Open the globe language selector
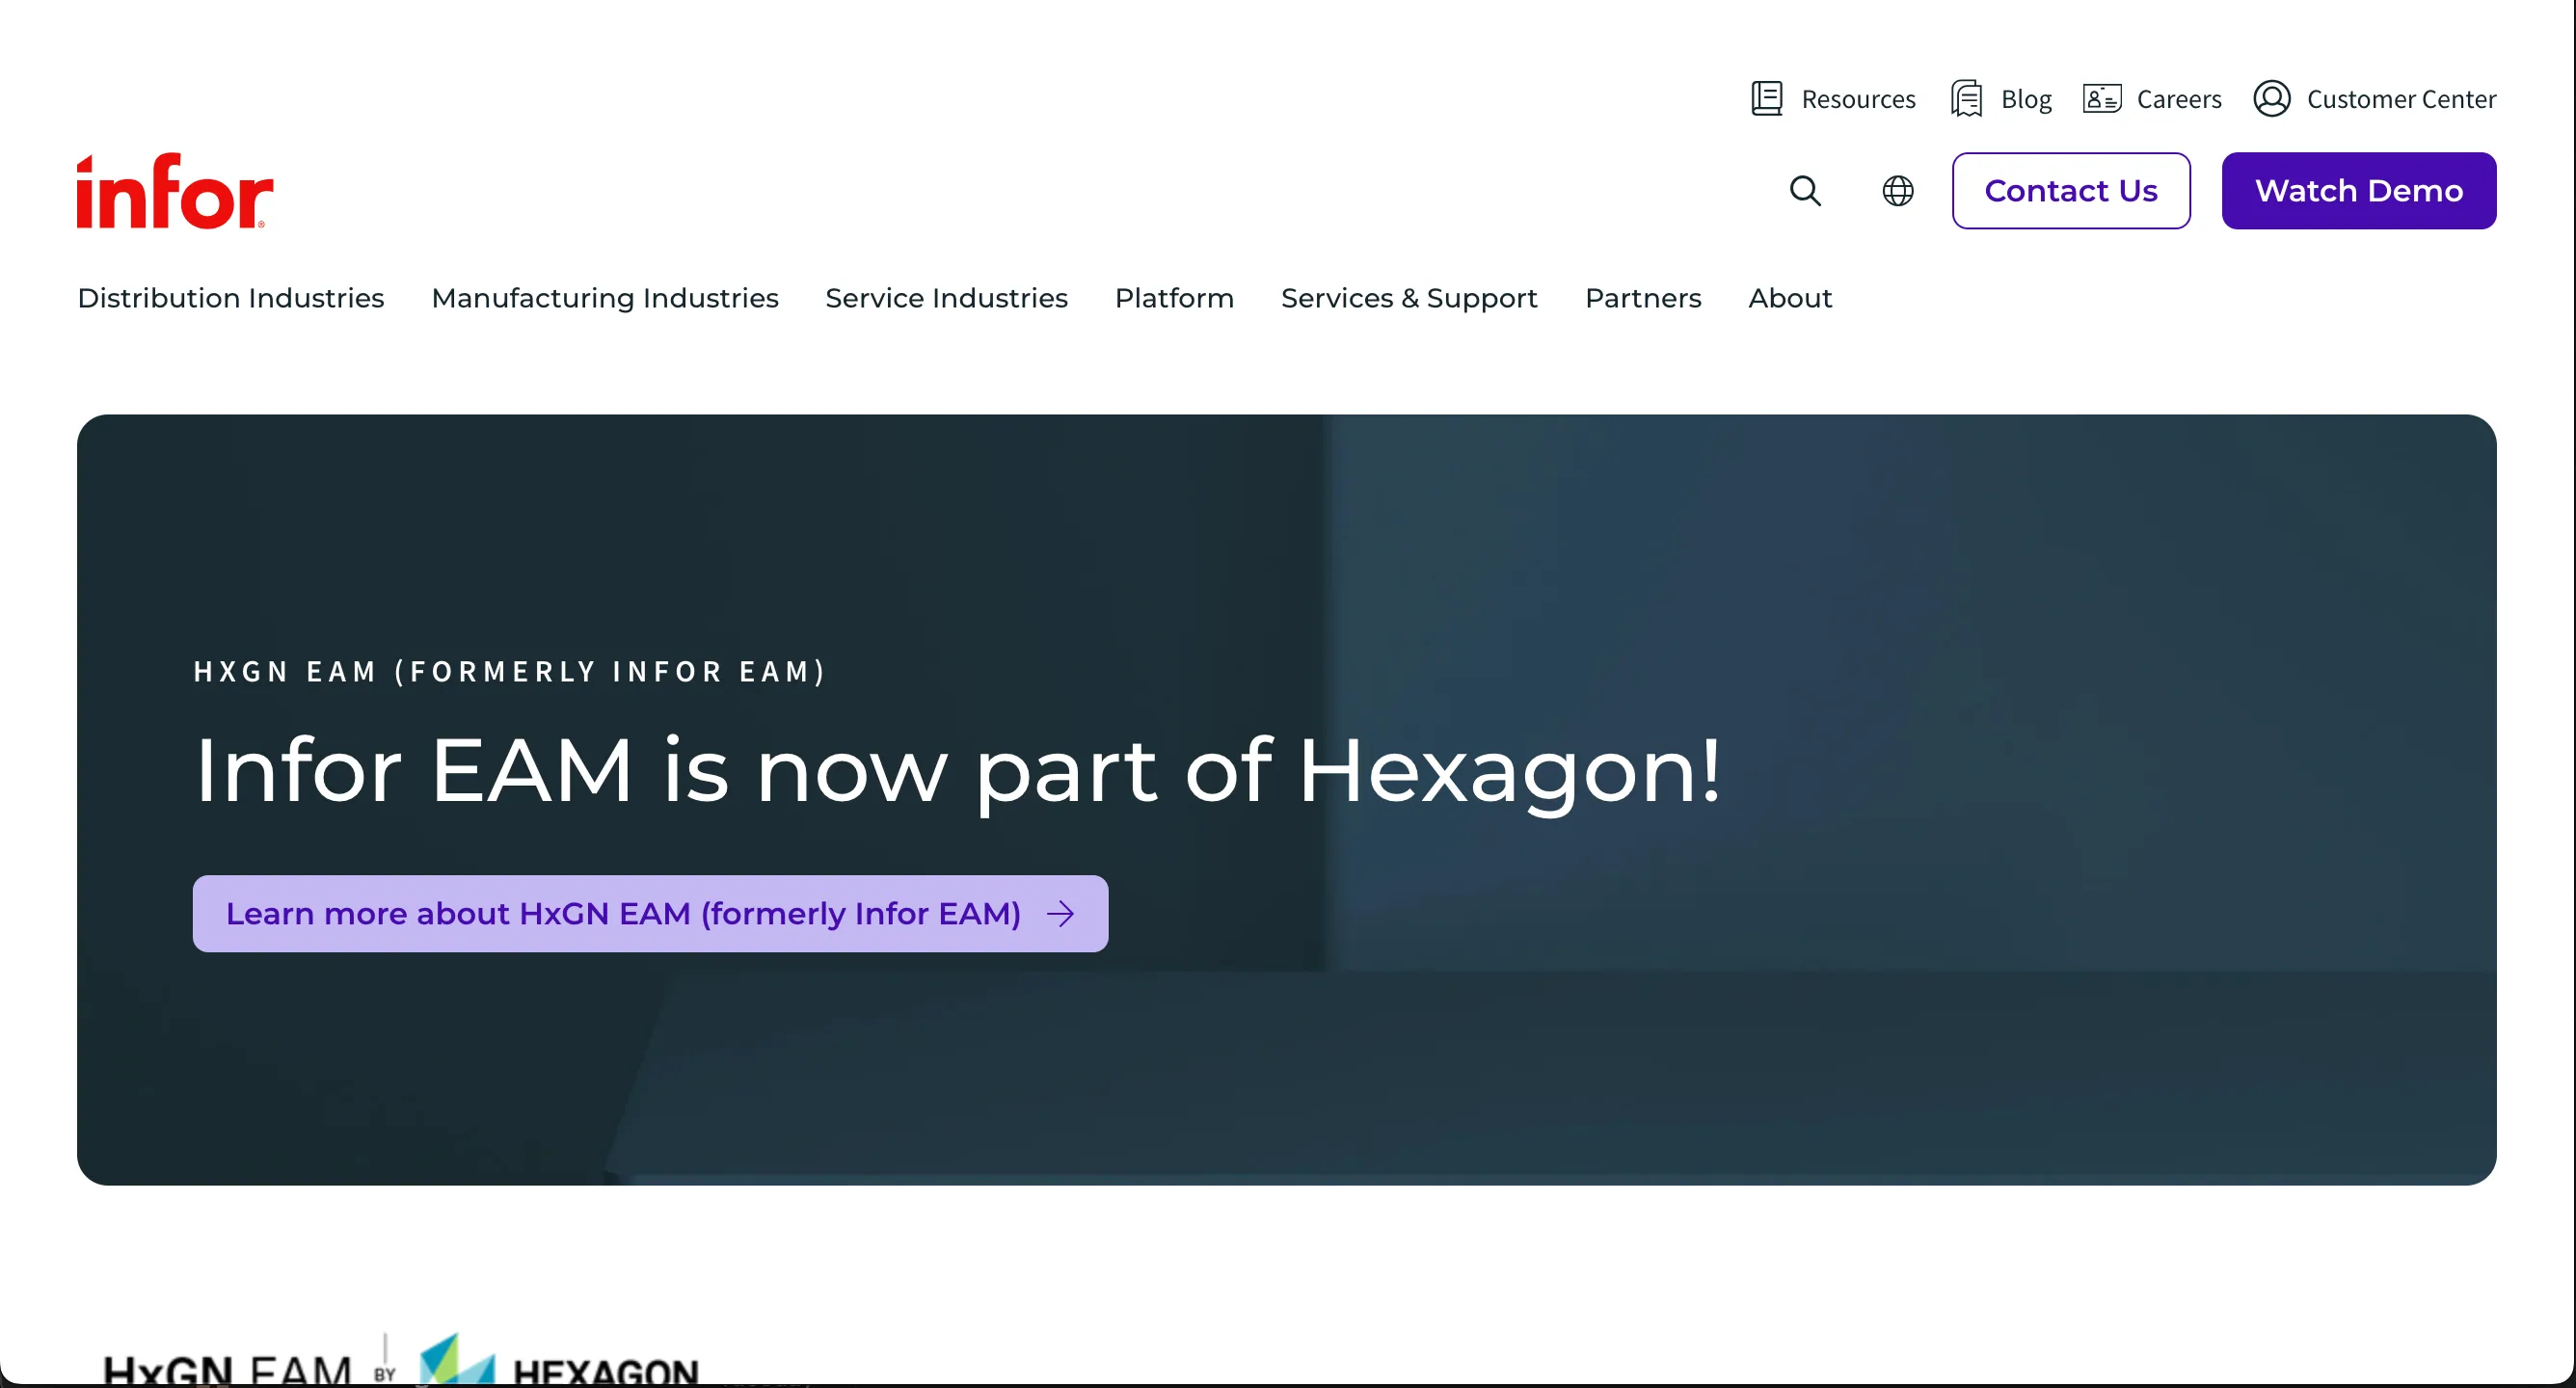Image resolution: width=2576 pixels, height=1388 pixels. pyautogui.click(x=1897, y=190)
